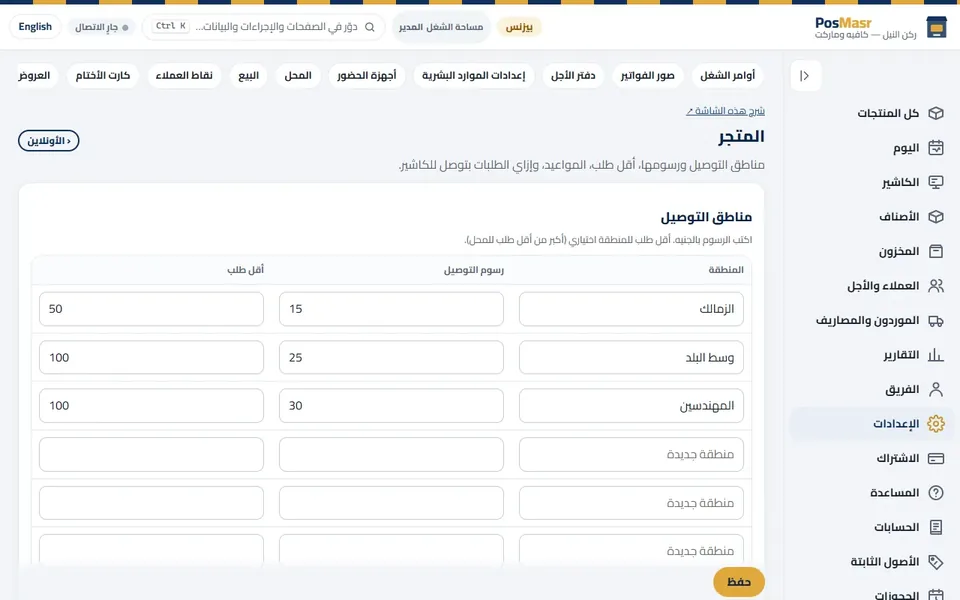Go to الاشتراك sidebar item

pyautogui.click(x=872, y=458)
